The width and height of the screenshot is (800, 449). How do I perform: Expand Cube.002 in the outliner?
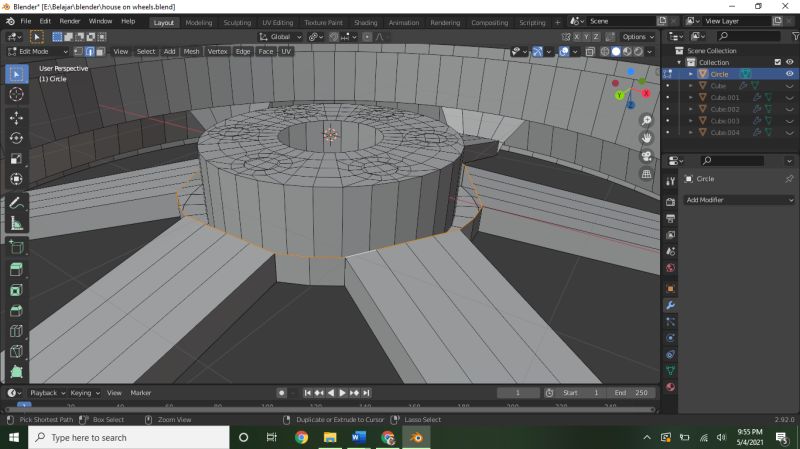pyautogui.click(x=691, y=109)
